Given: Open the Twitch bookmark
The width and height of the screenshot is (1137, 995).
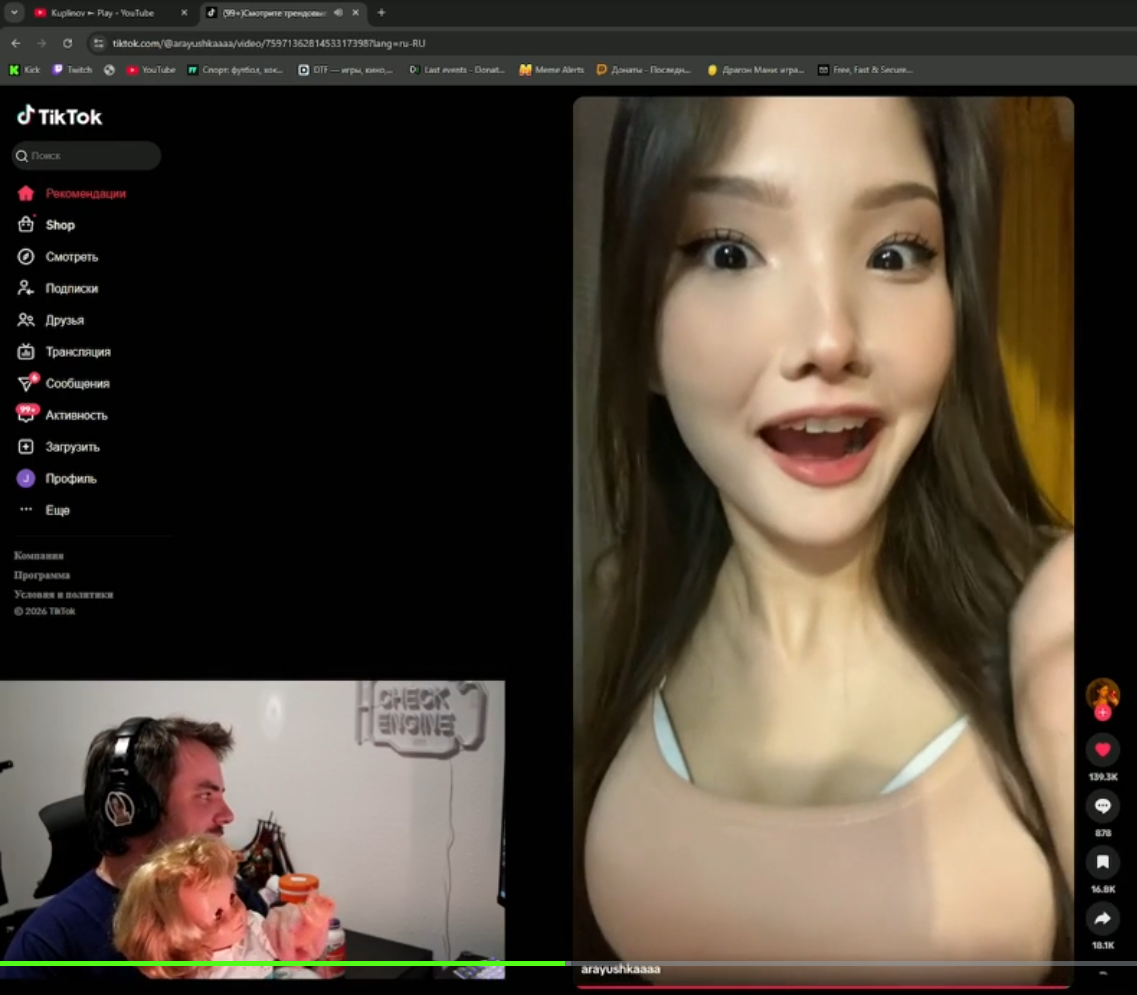Looking at the screenshot, I should pyautogui.click(x=73, y=70).
